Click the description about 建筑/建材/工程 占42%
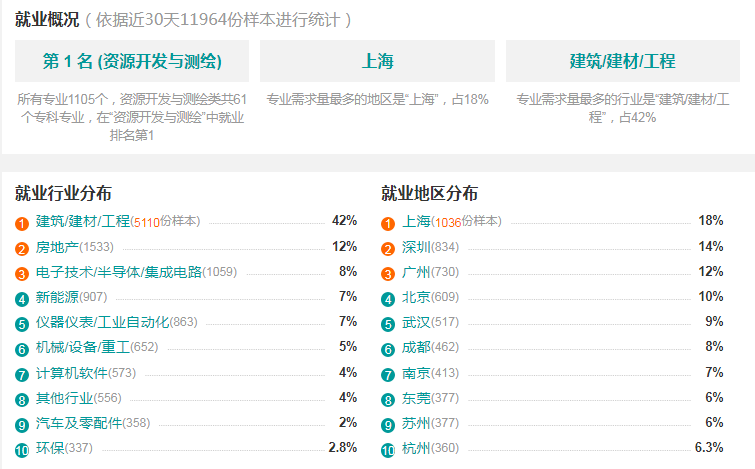Viewport: 755px width, 469px height. tap(623, 108)
